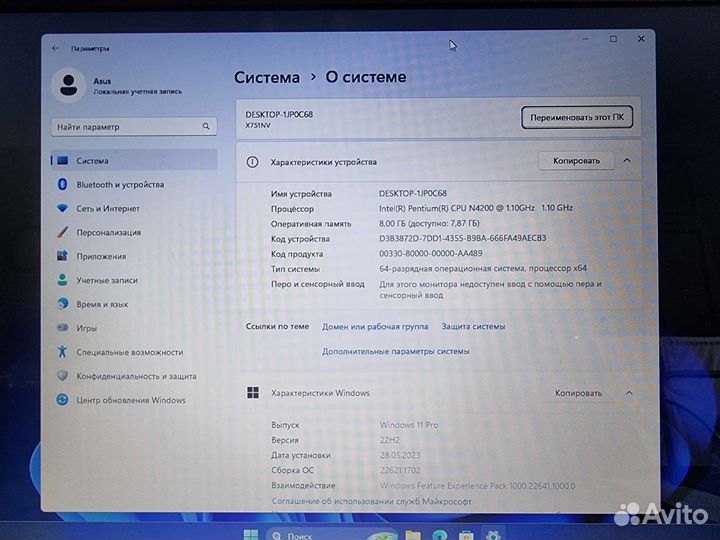Click the Учетные записи person icon
Screen dimensions: 720x540
[x=62, y=280]
